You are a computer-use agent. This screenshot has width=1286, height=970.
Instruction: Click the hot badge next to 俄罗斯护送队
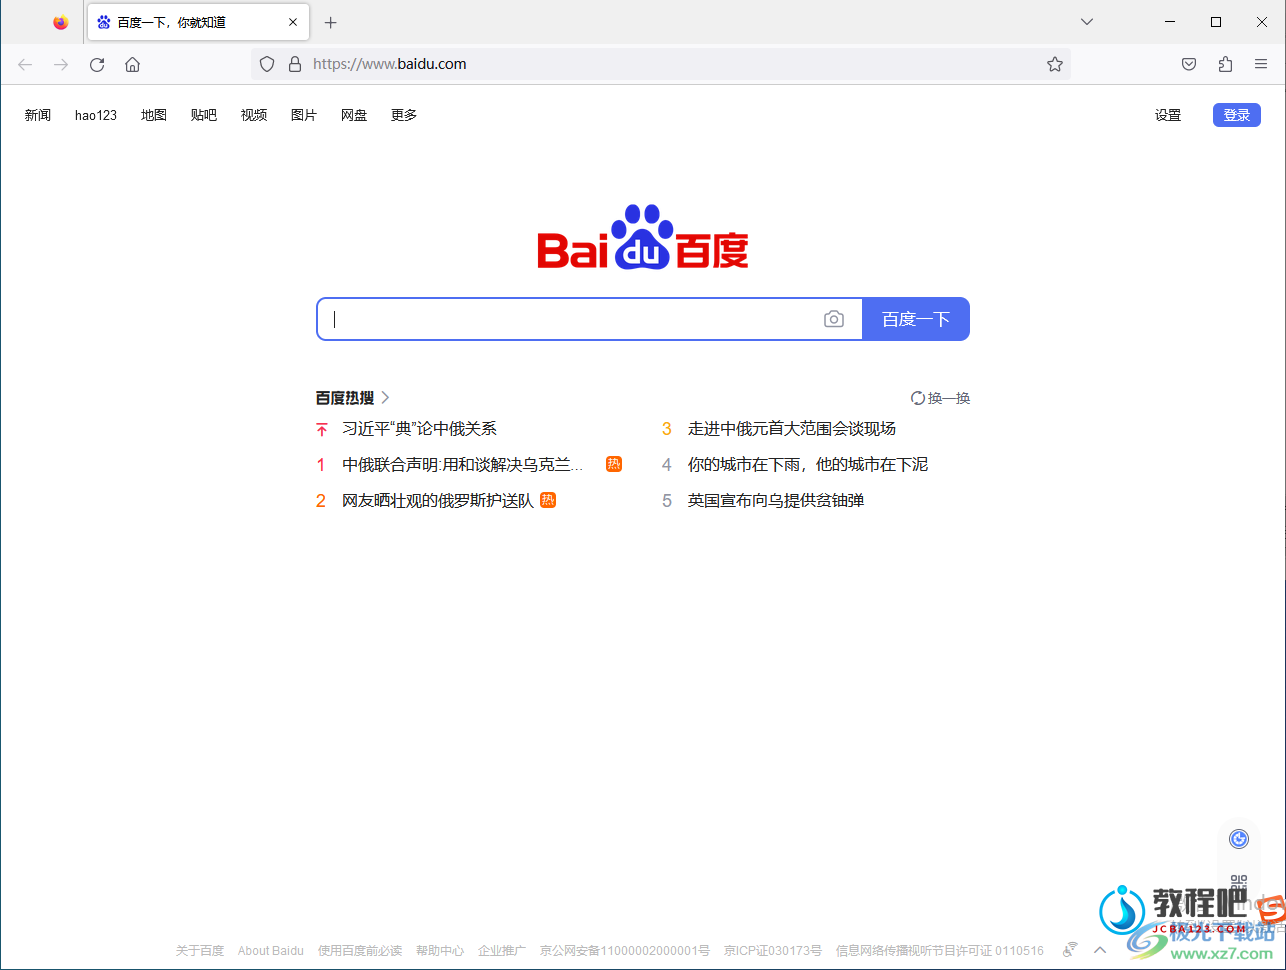[548, 500]
